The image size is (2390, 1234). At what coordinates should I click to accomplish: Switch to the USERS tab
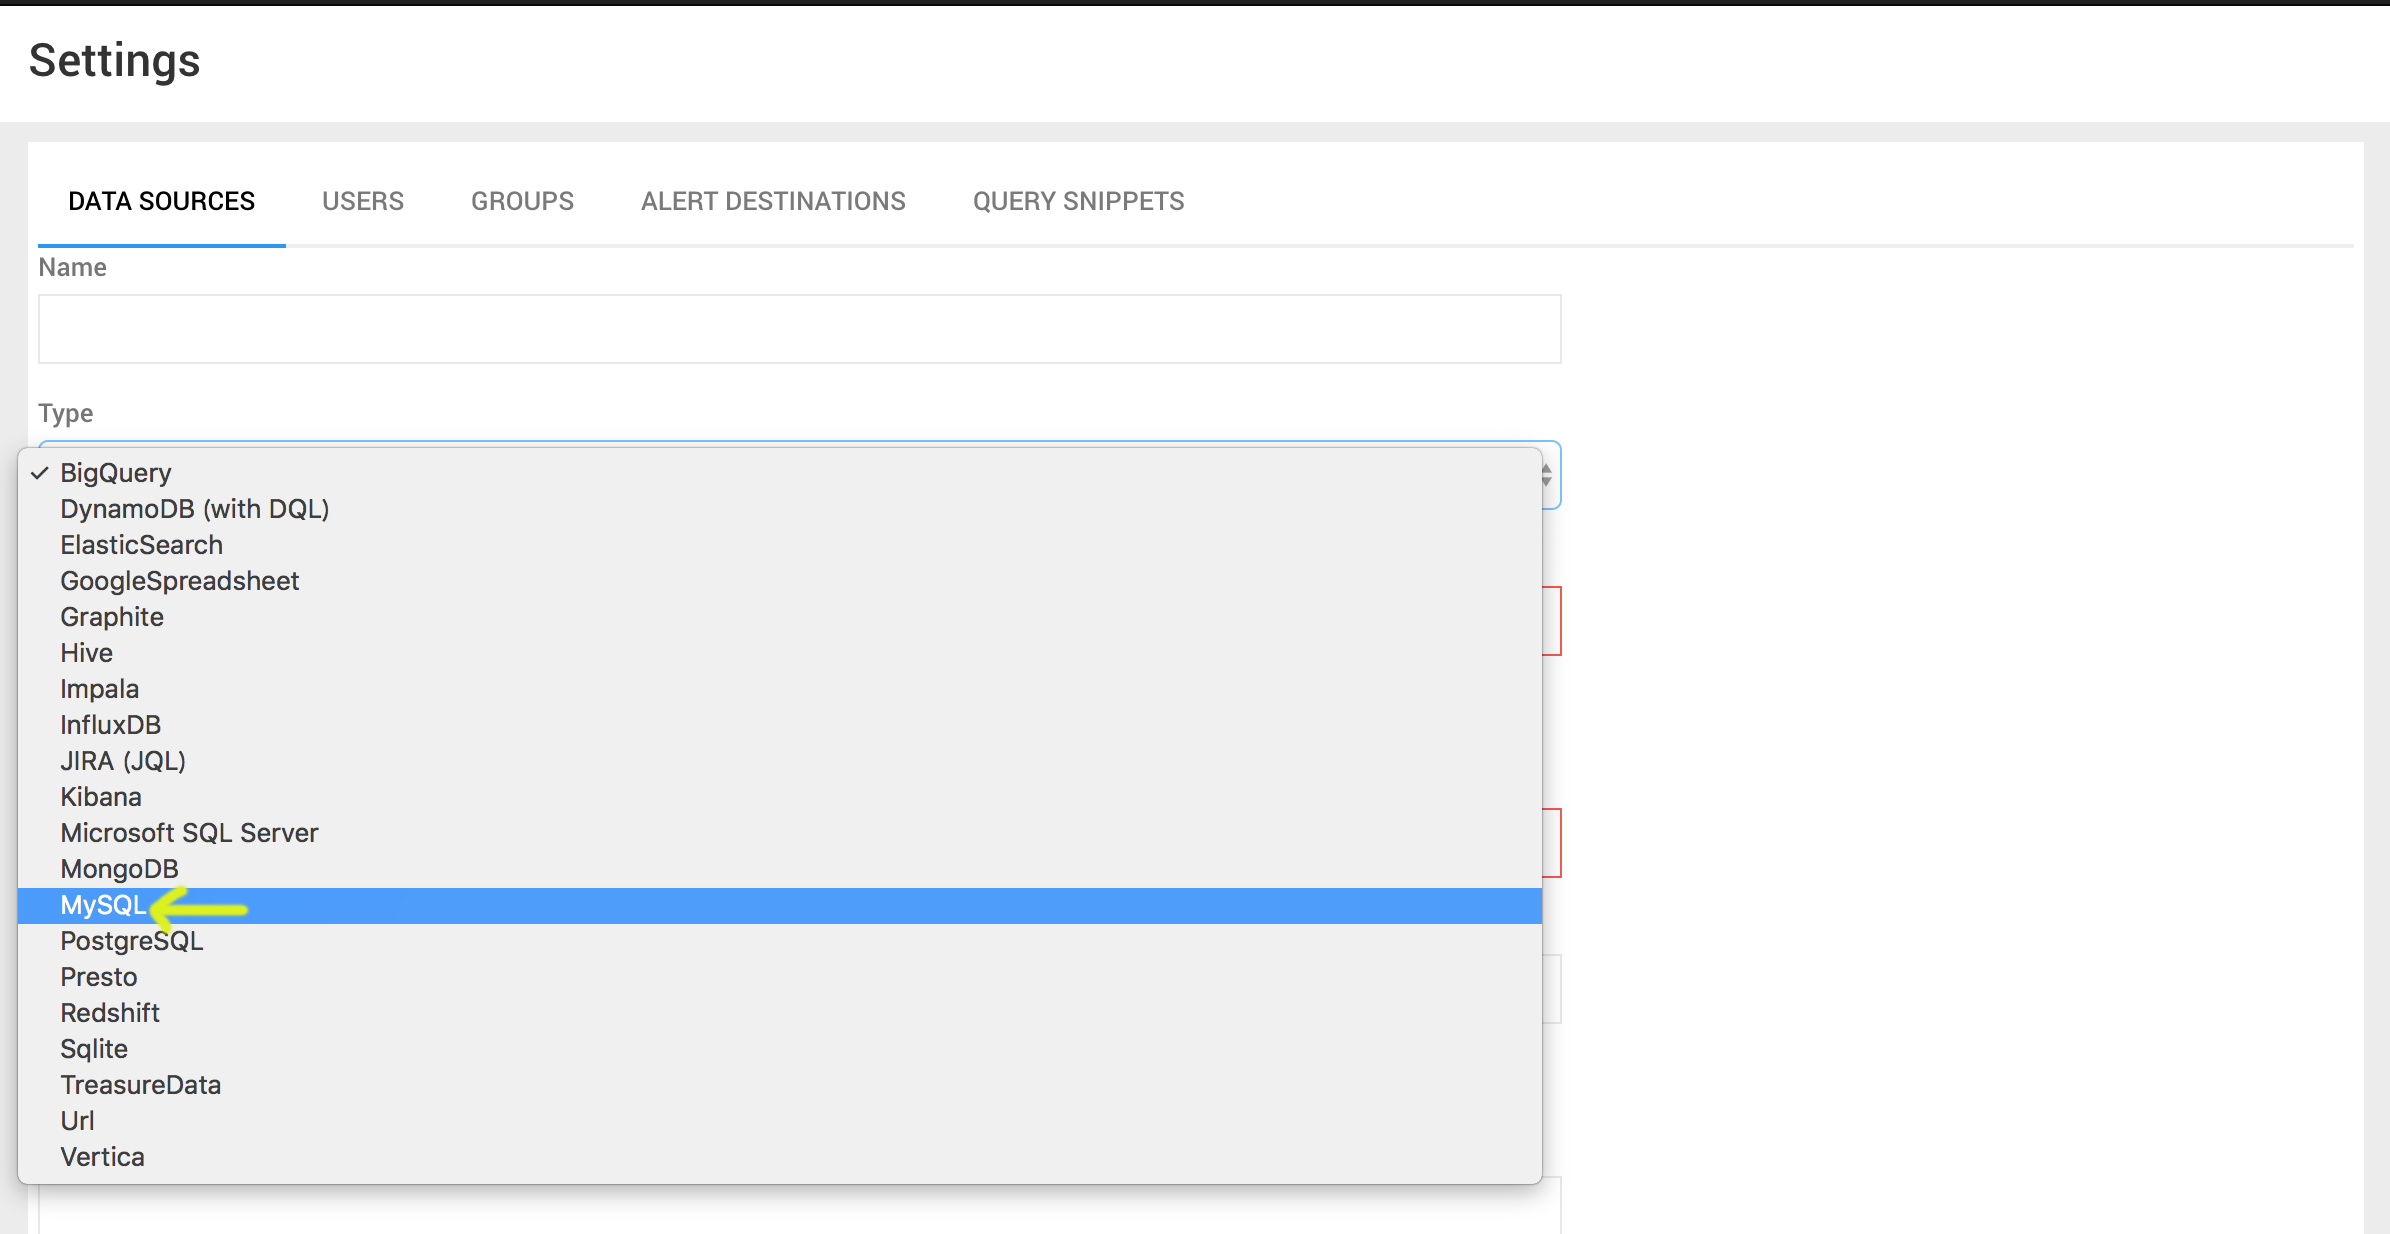[x=362, y=200]
